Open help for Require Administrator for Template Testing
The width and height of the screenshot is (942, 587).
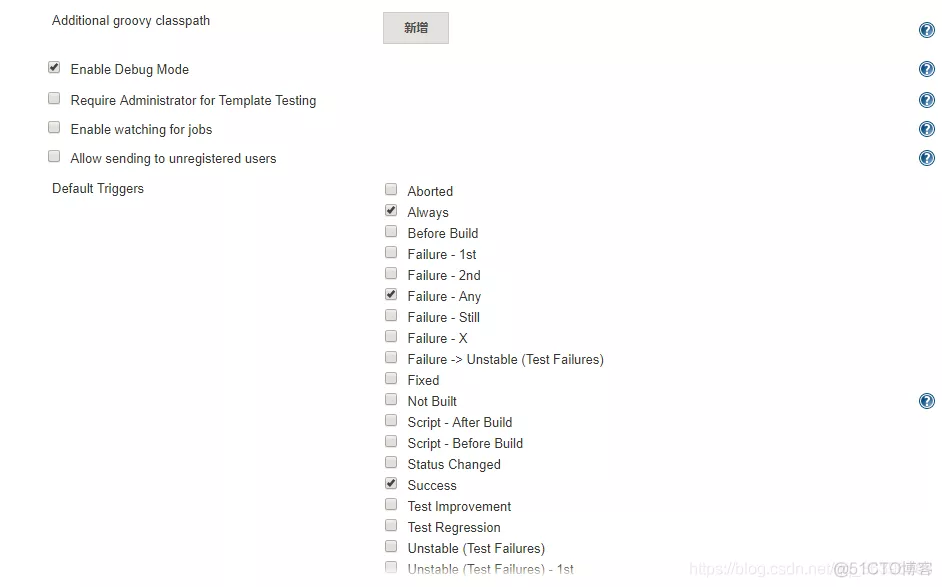pyautogui.click(x=926, y=100)
